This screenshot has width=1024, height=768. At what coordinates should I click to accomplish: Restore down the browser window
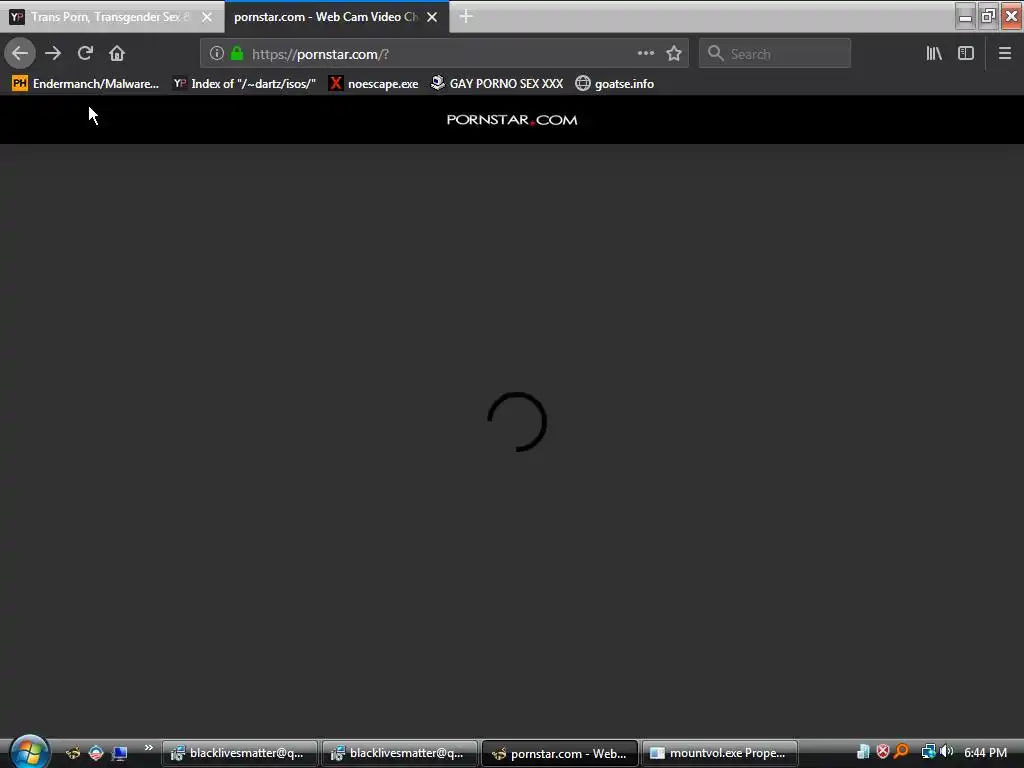988,16
